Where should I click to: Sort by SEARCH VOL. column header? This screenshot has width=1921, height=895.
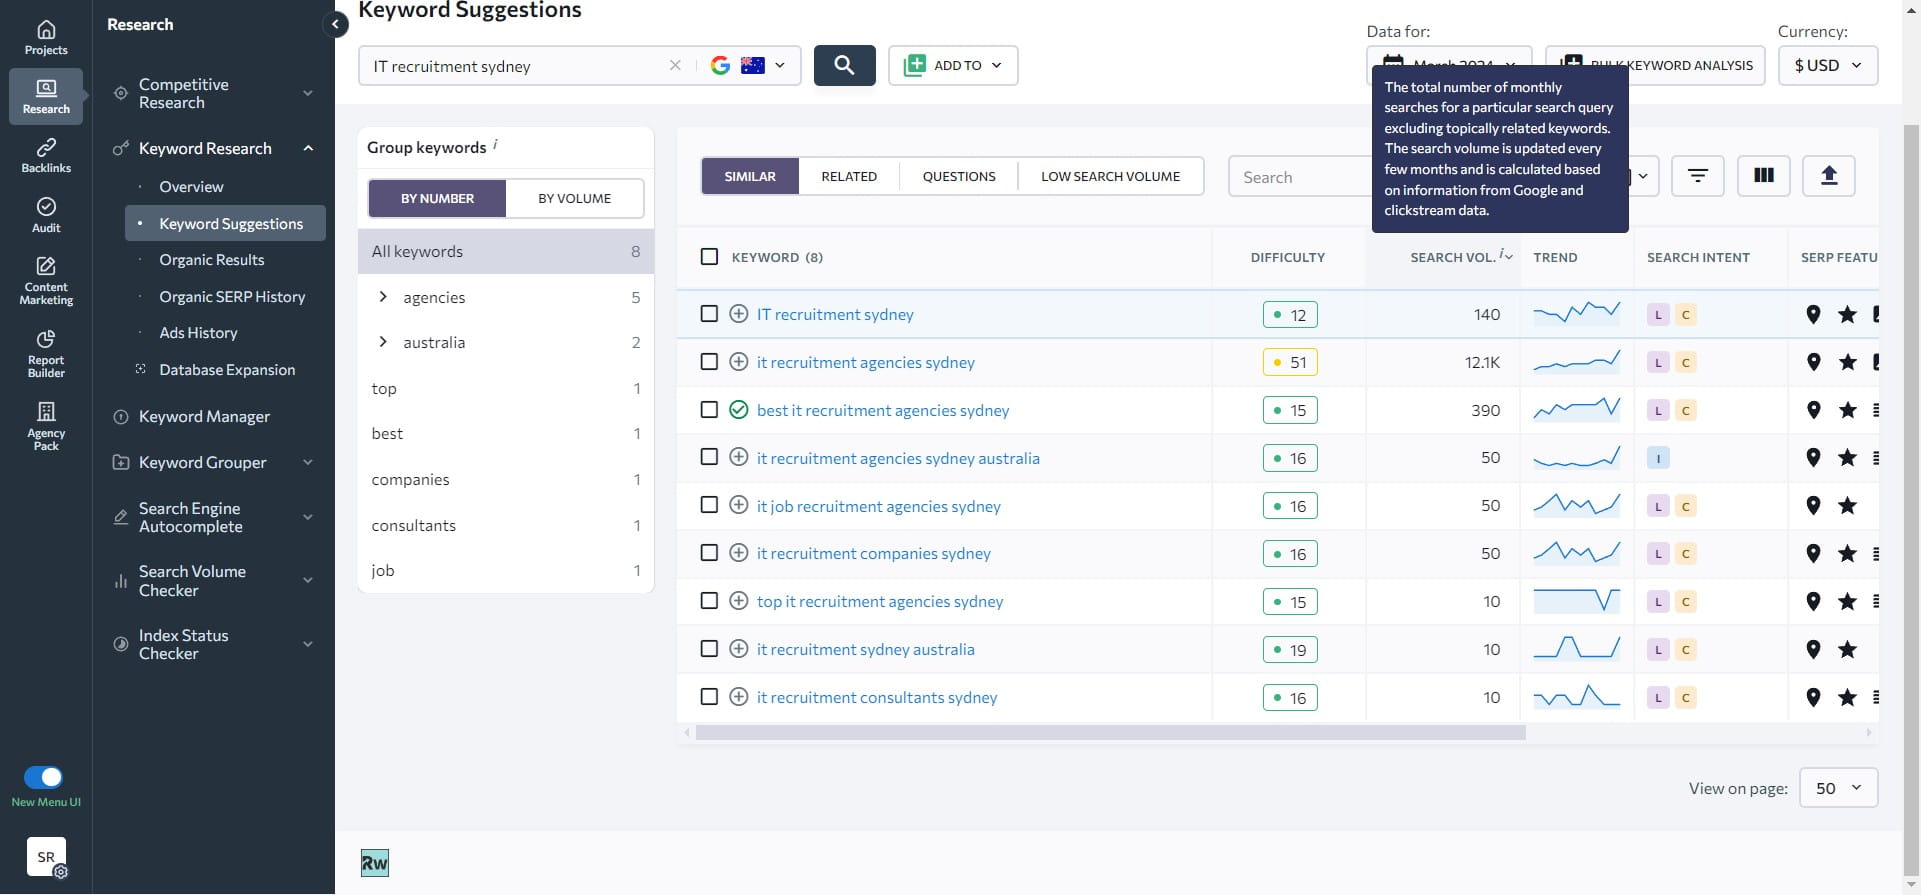pyautogui.click(x=1453, y=257)
